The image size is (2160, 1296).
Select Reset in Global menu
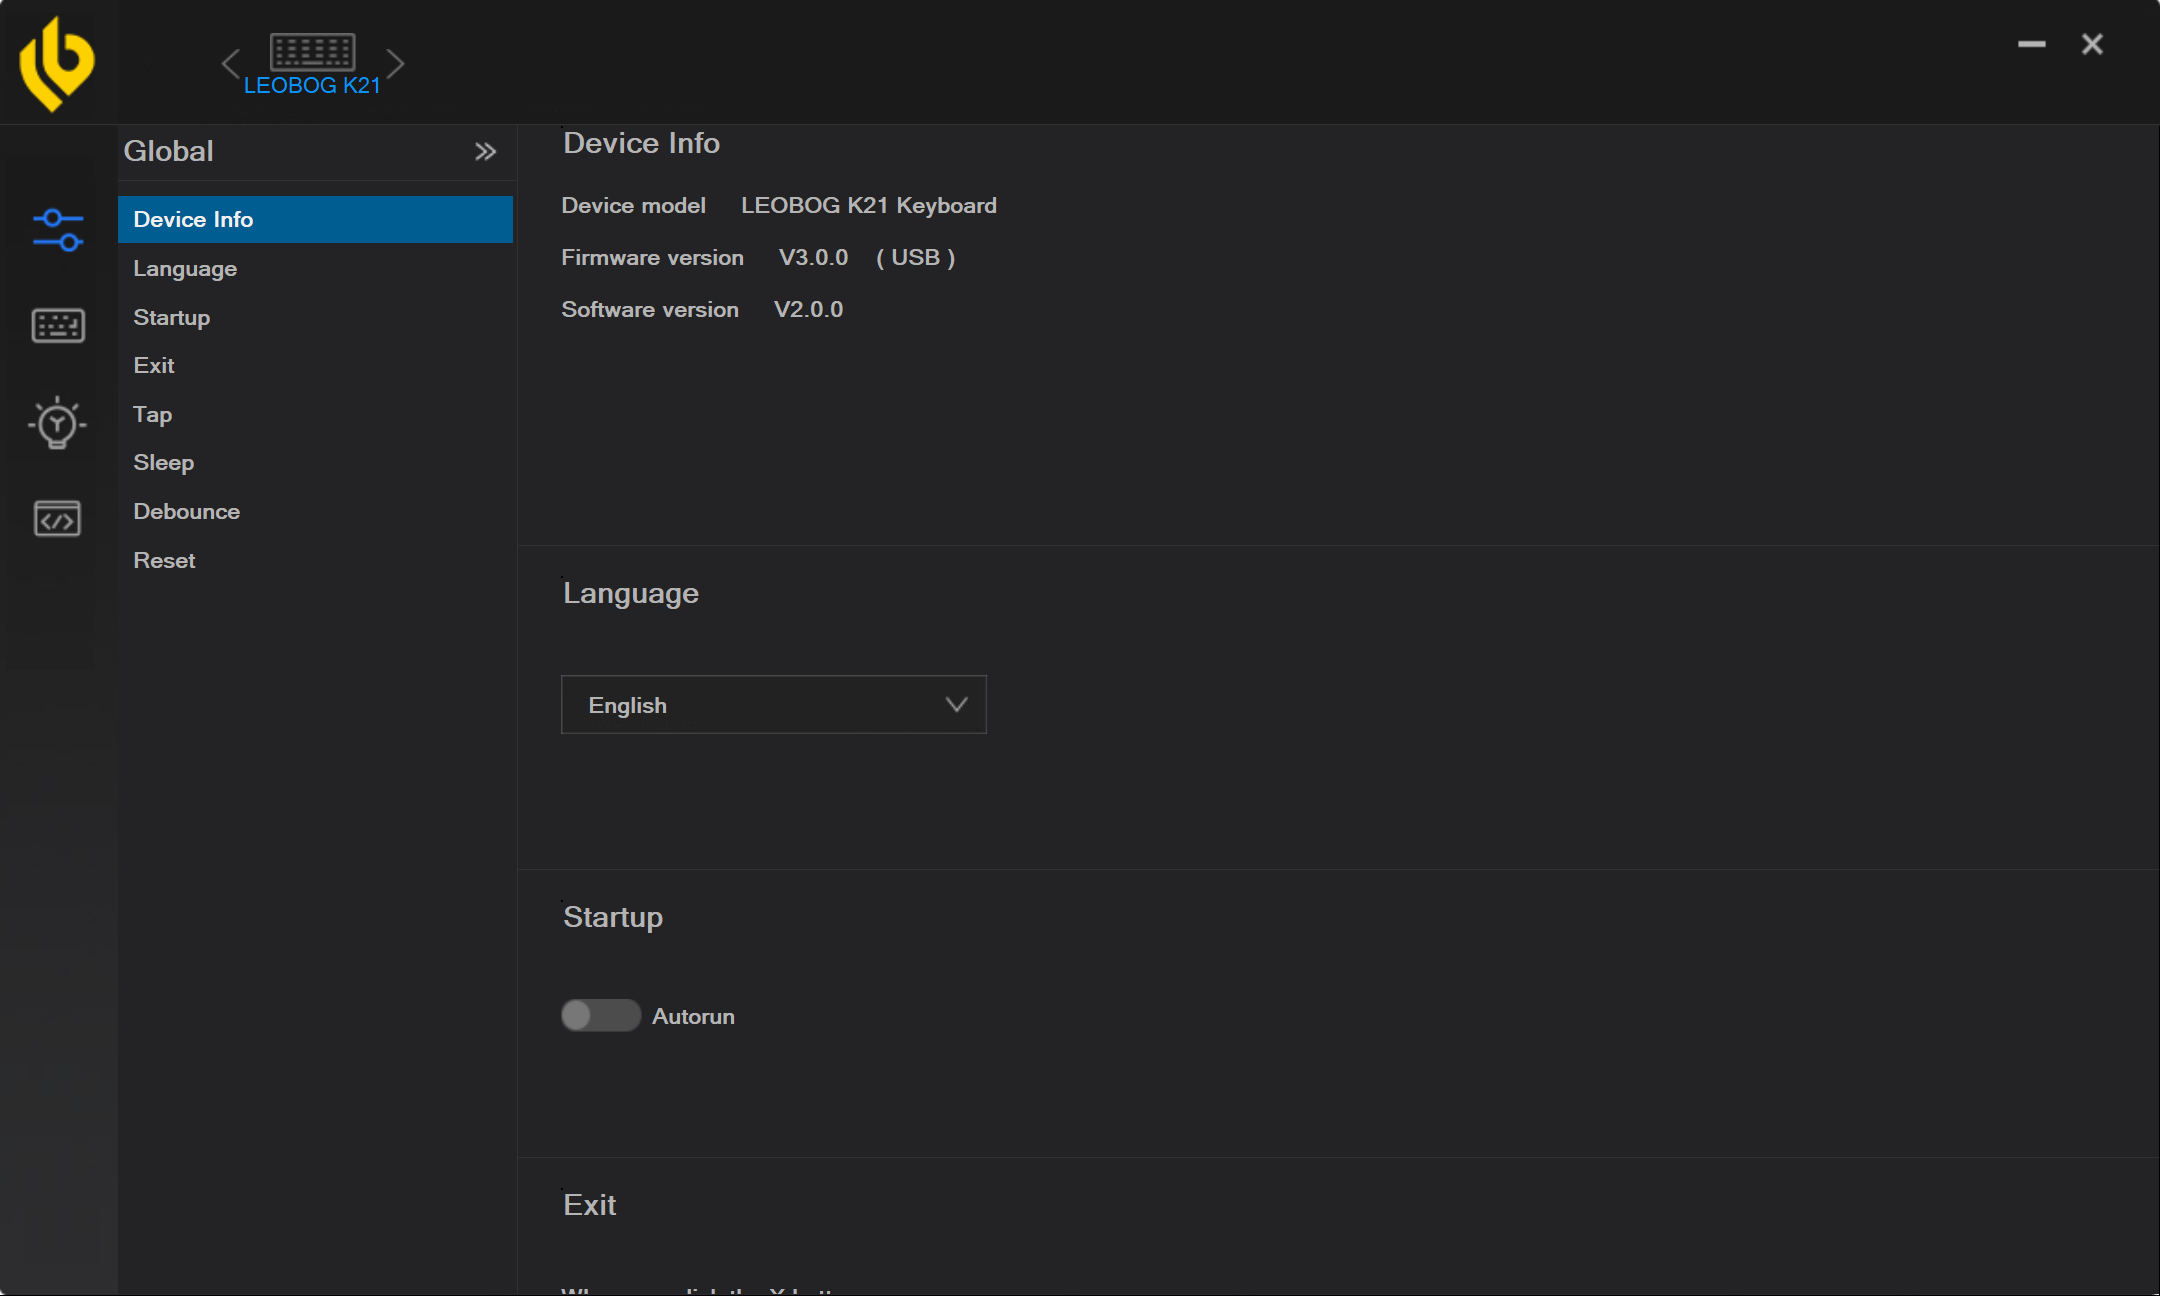click(315, 560)
